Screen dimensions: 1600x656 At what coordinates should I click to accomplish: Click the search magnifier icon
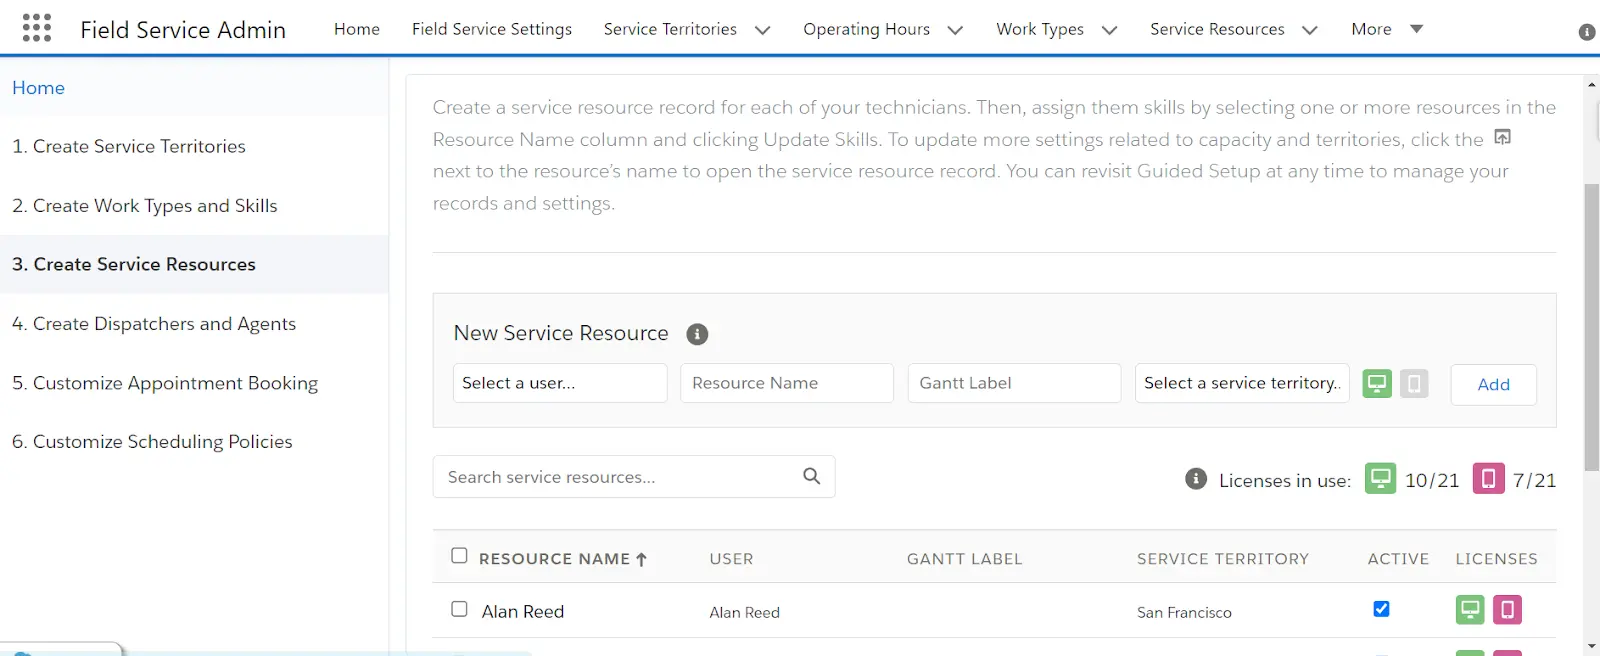tap(811, 477)
